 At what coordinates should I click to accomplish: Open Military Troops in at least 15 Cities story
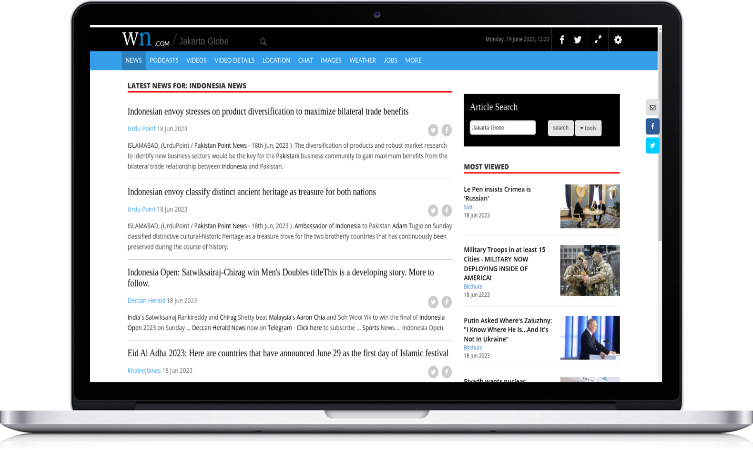pyautogui.click(x=504, y=264)
